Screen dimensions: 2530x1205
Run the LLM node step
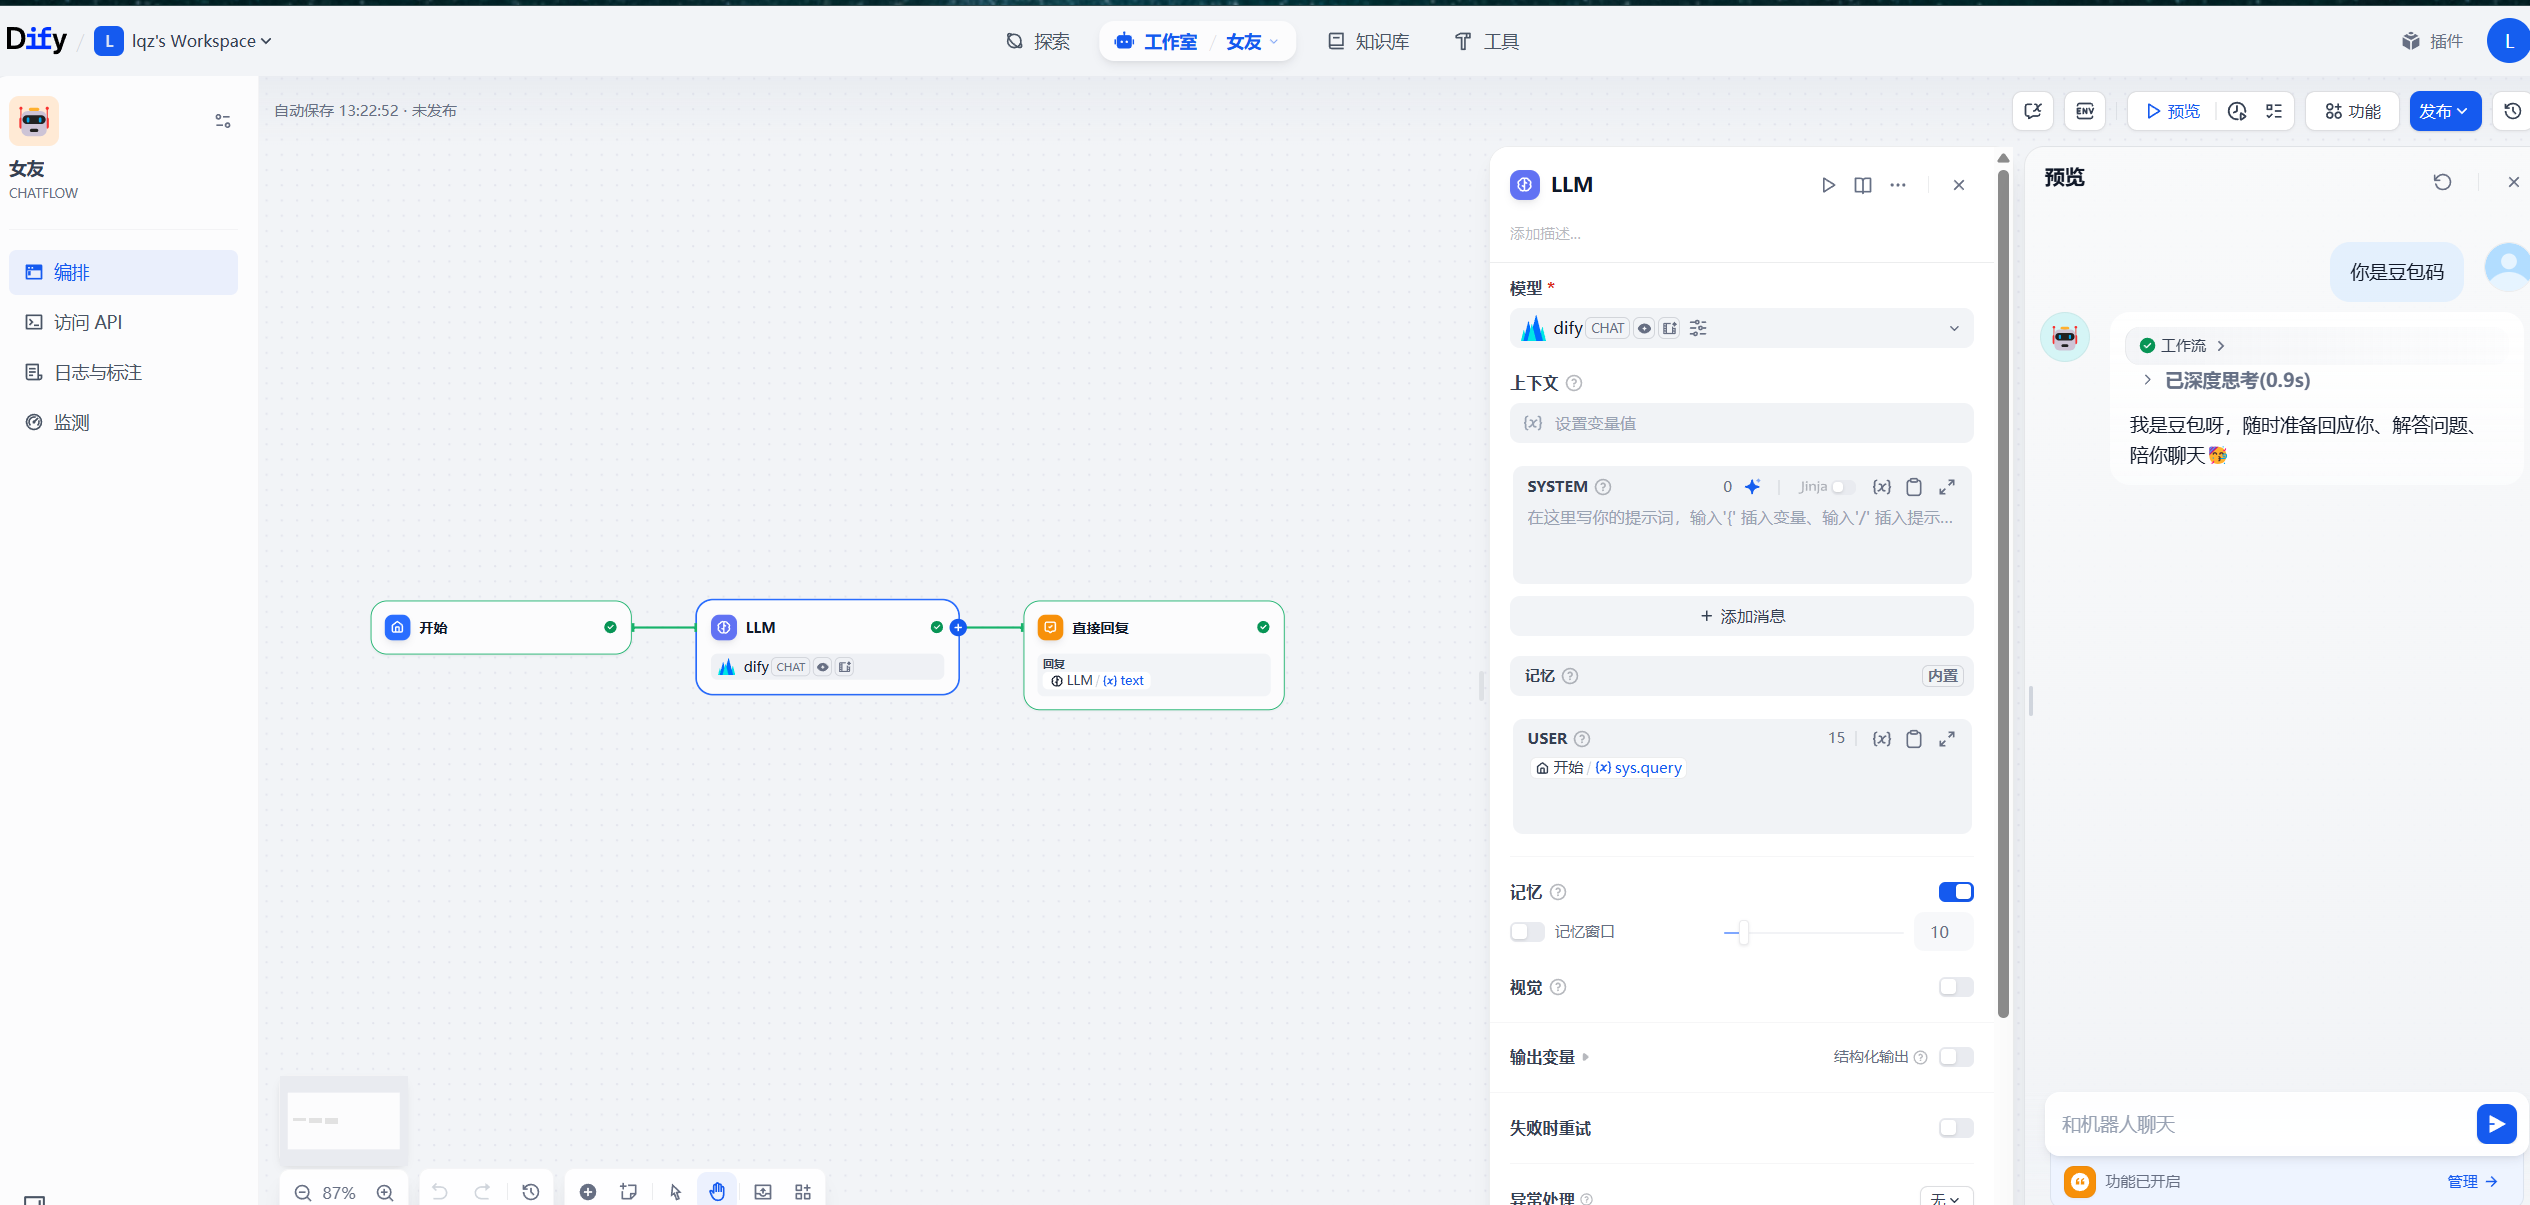tap(1828, 185)
